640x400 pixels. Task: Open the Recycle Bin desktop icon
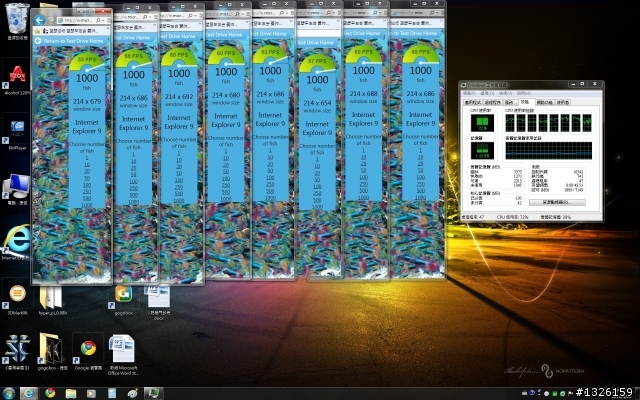coord(17,20)
